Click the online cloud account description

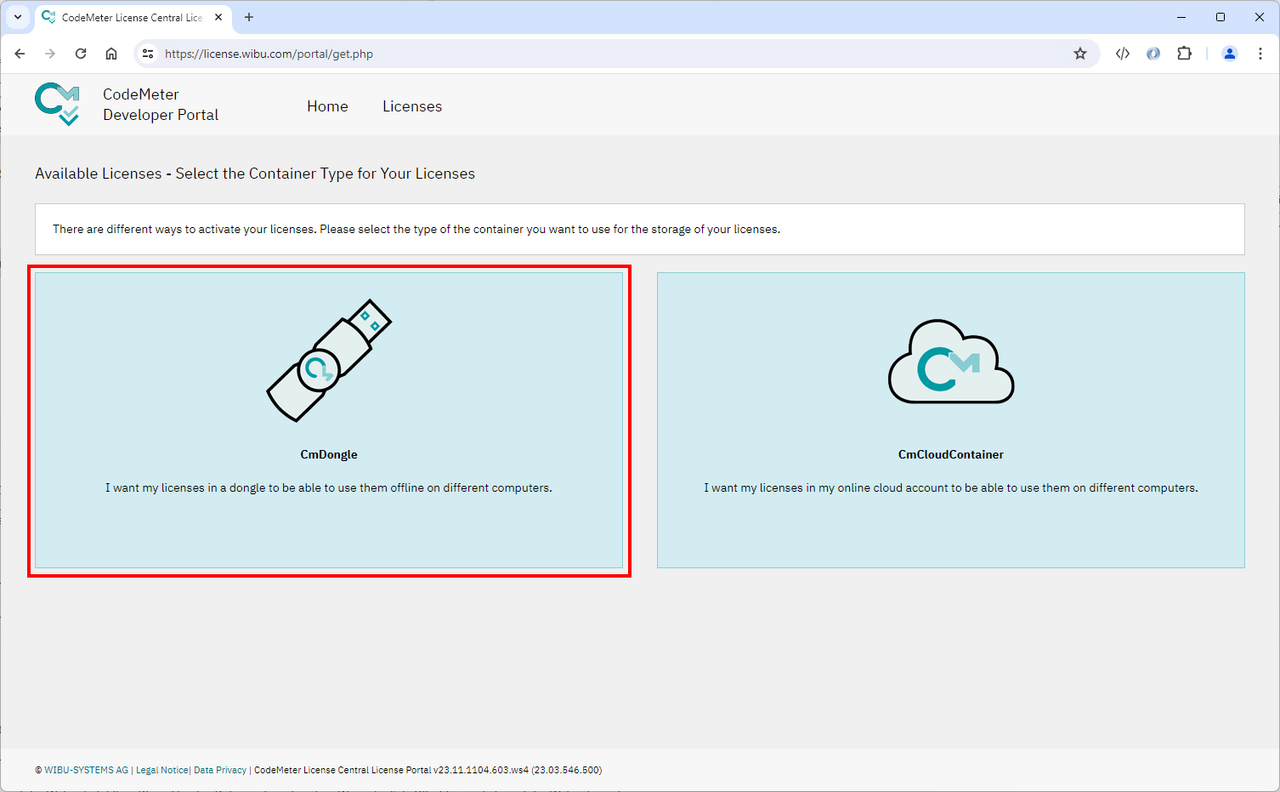click(x=951, y=488)
